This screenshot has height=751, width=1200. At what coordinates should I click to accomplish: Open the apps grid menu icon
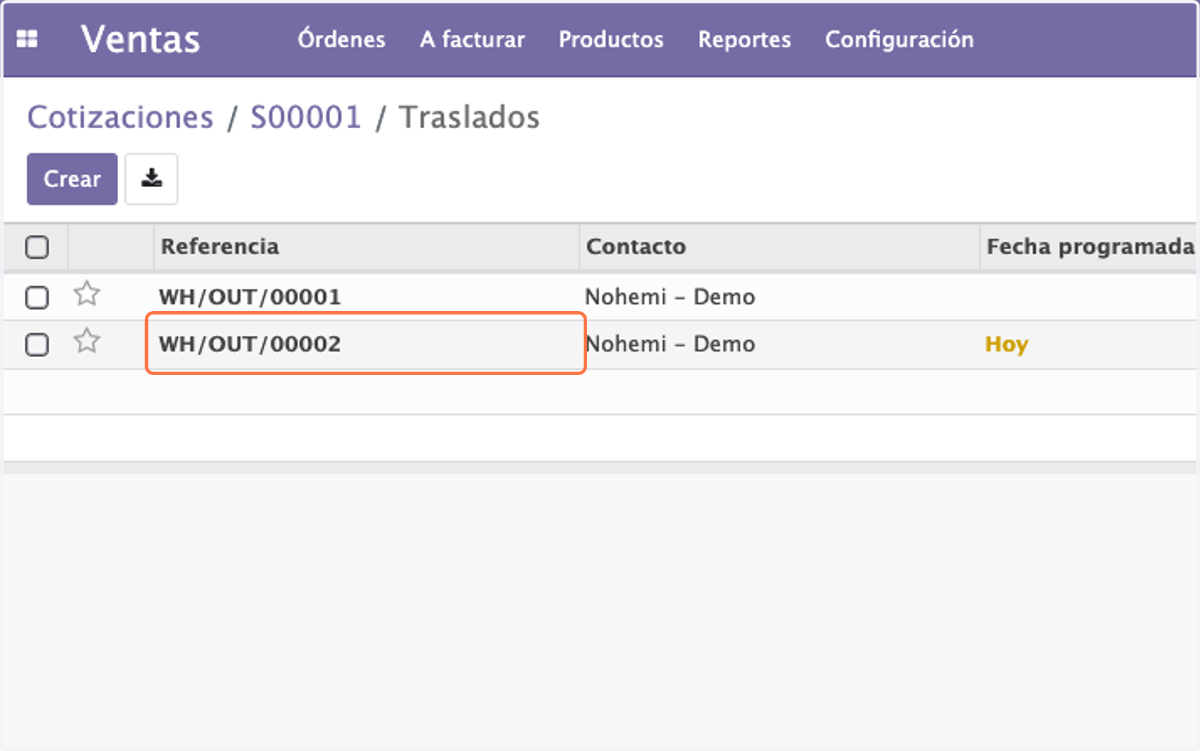point(28,40)
